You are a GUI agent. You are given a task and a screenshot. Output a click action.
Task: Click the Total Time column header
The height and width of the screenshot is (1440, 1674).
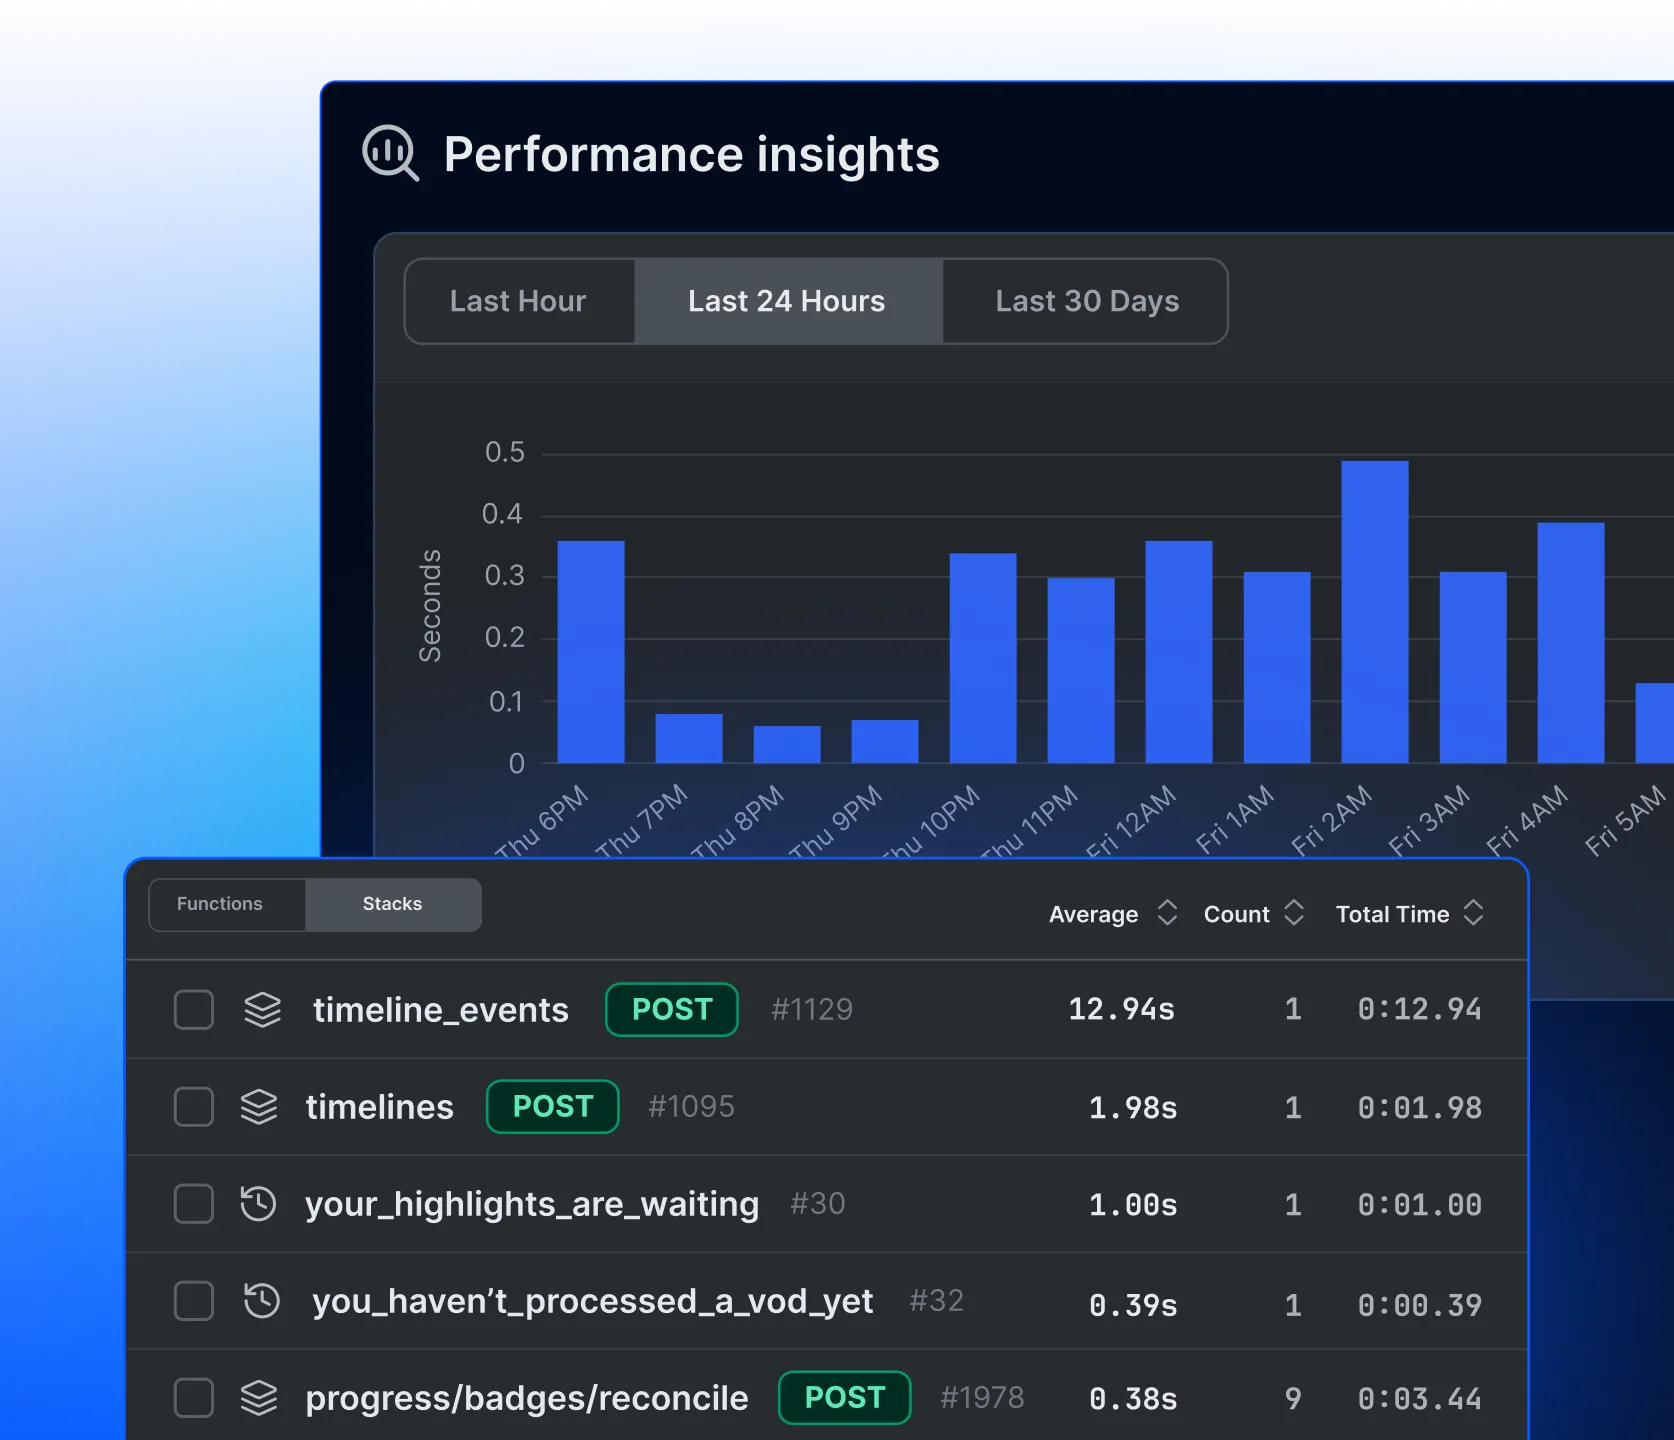click(x=1392, y=914)
